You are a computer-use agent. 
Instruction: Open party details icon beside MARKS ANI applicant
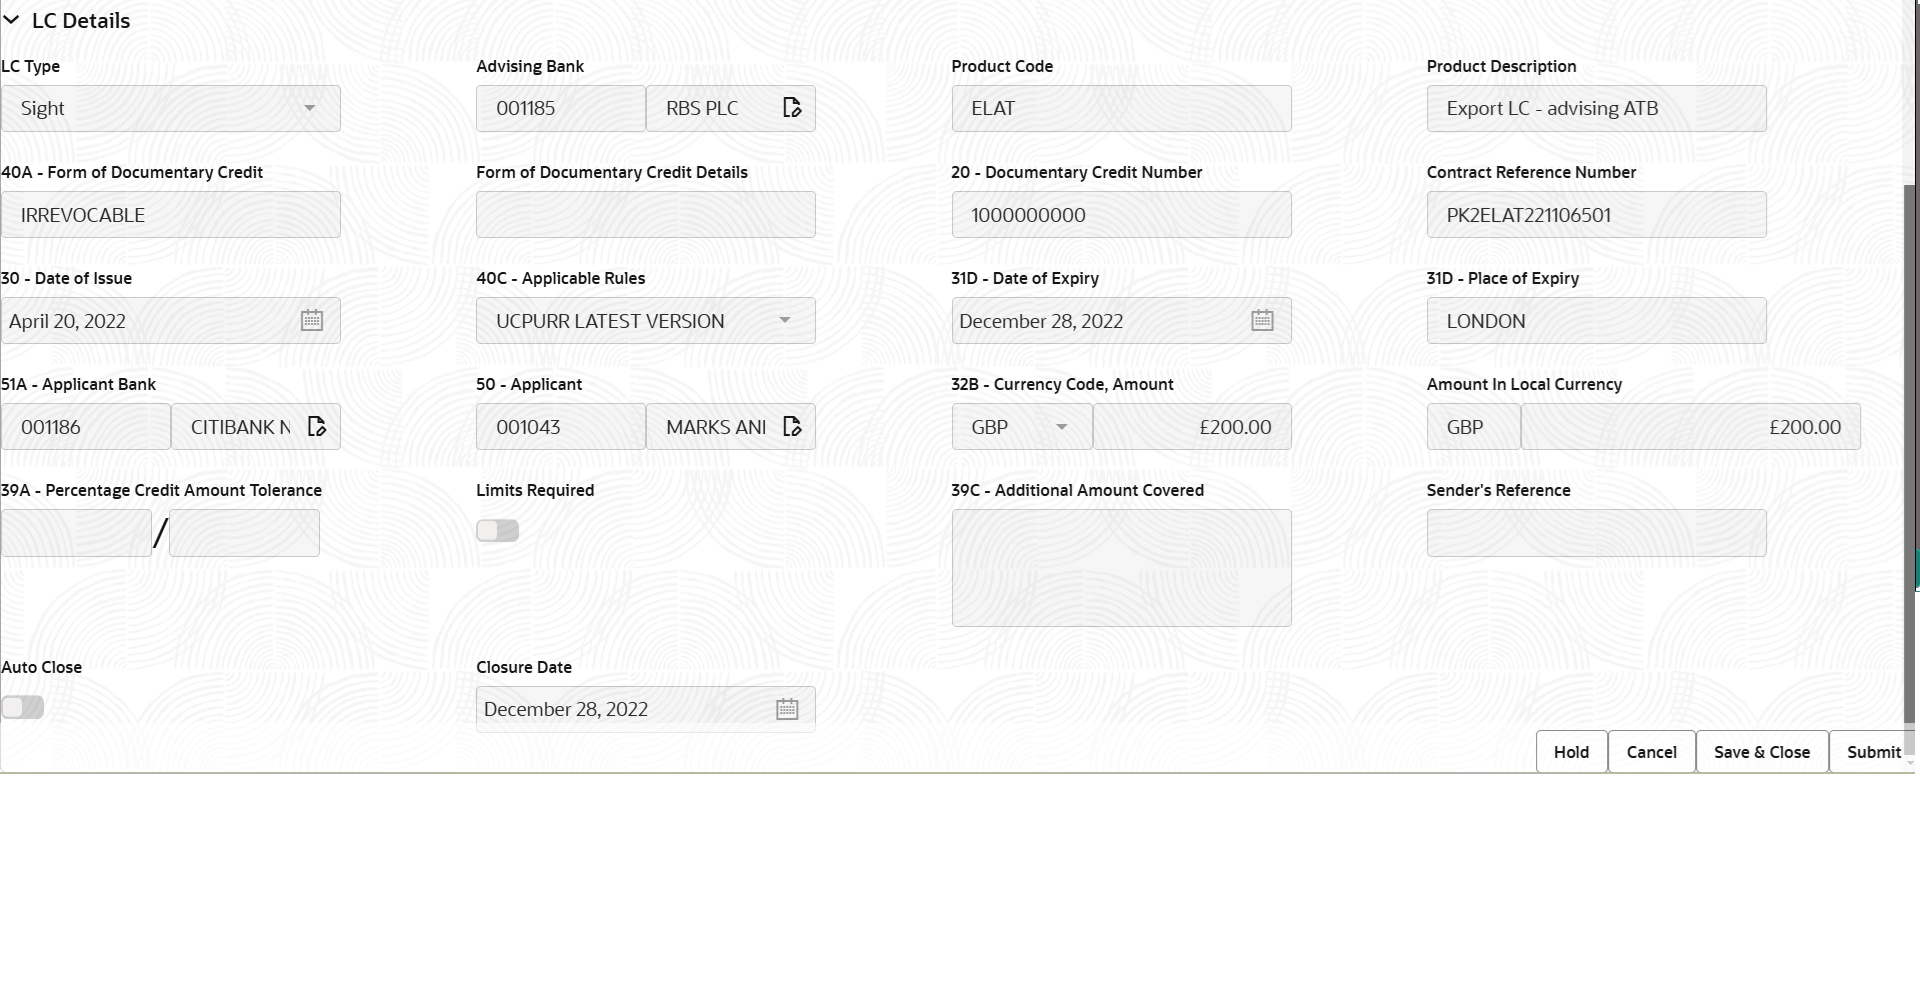pyautogui.click(x=792, y=426)
